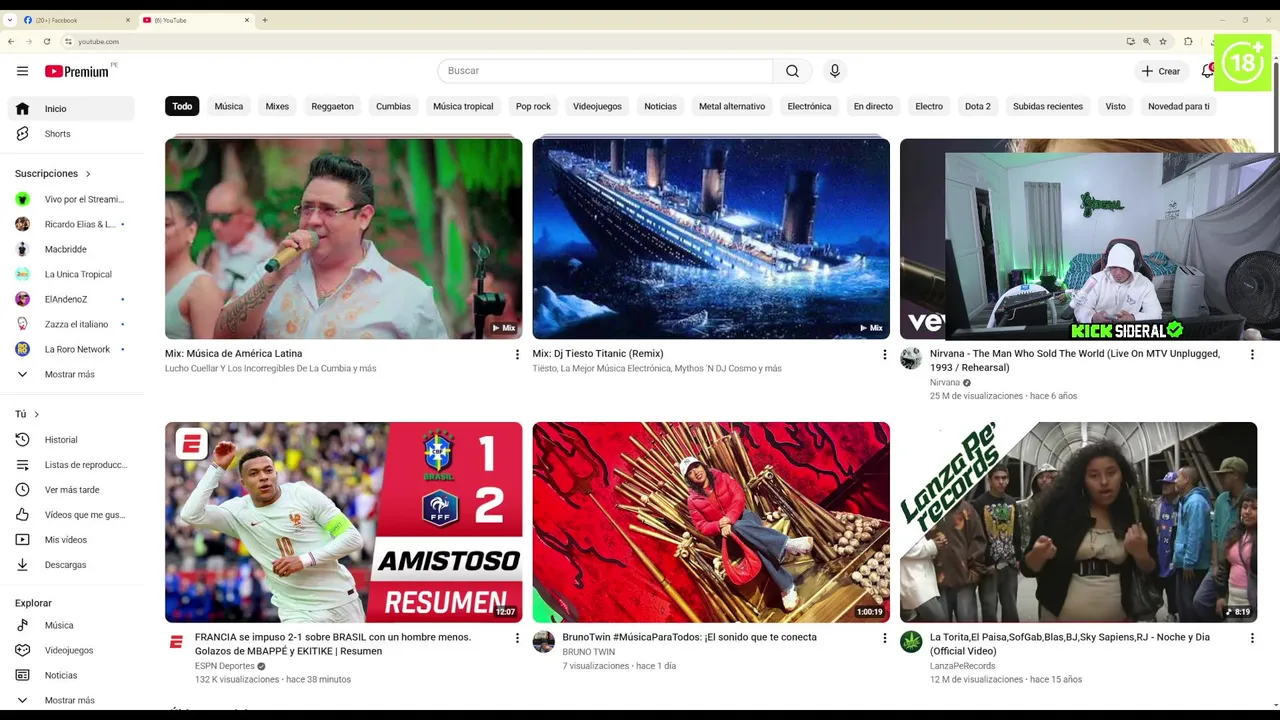Select the Subidas recientes chip
Image resolution: width=1280 pixels, height=720 pixels.
(x=1047, y=106)
